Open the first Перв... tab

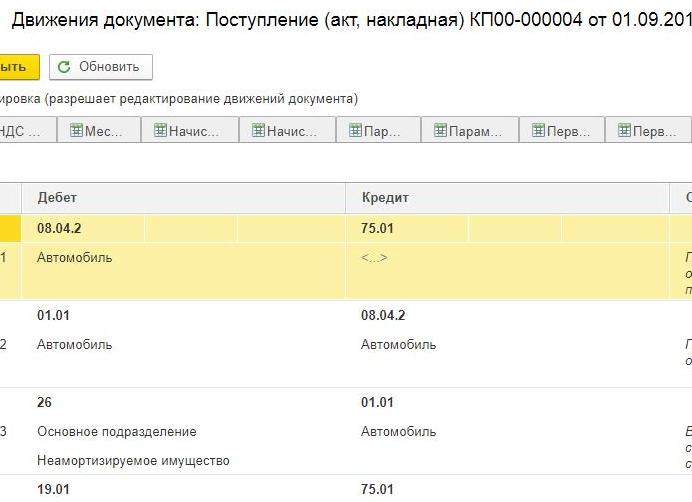(561, 130)
